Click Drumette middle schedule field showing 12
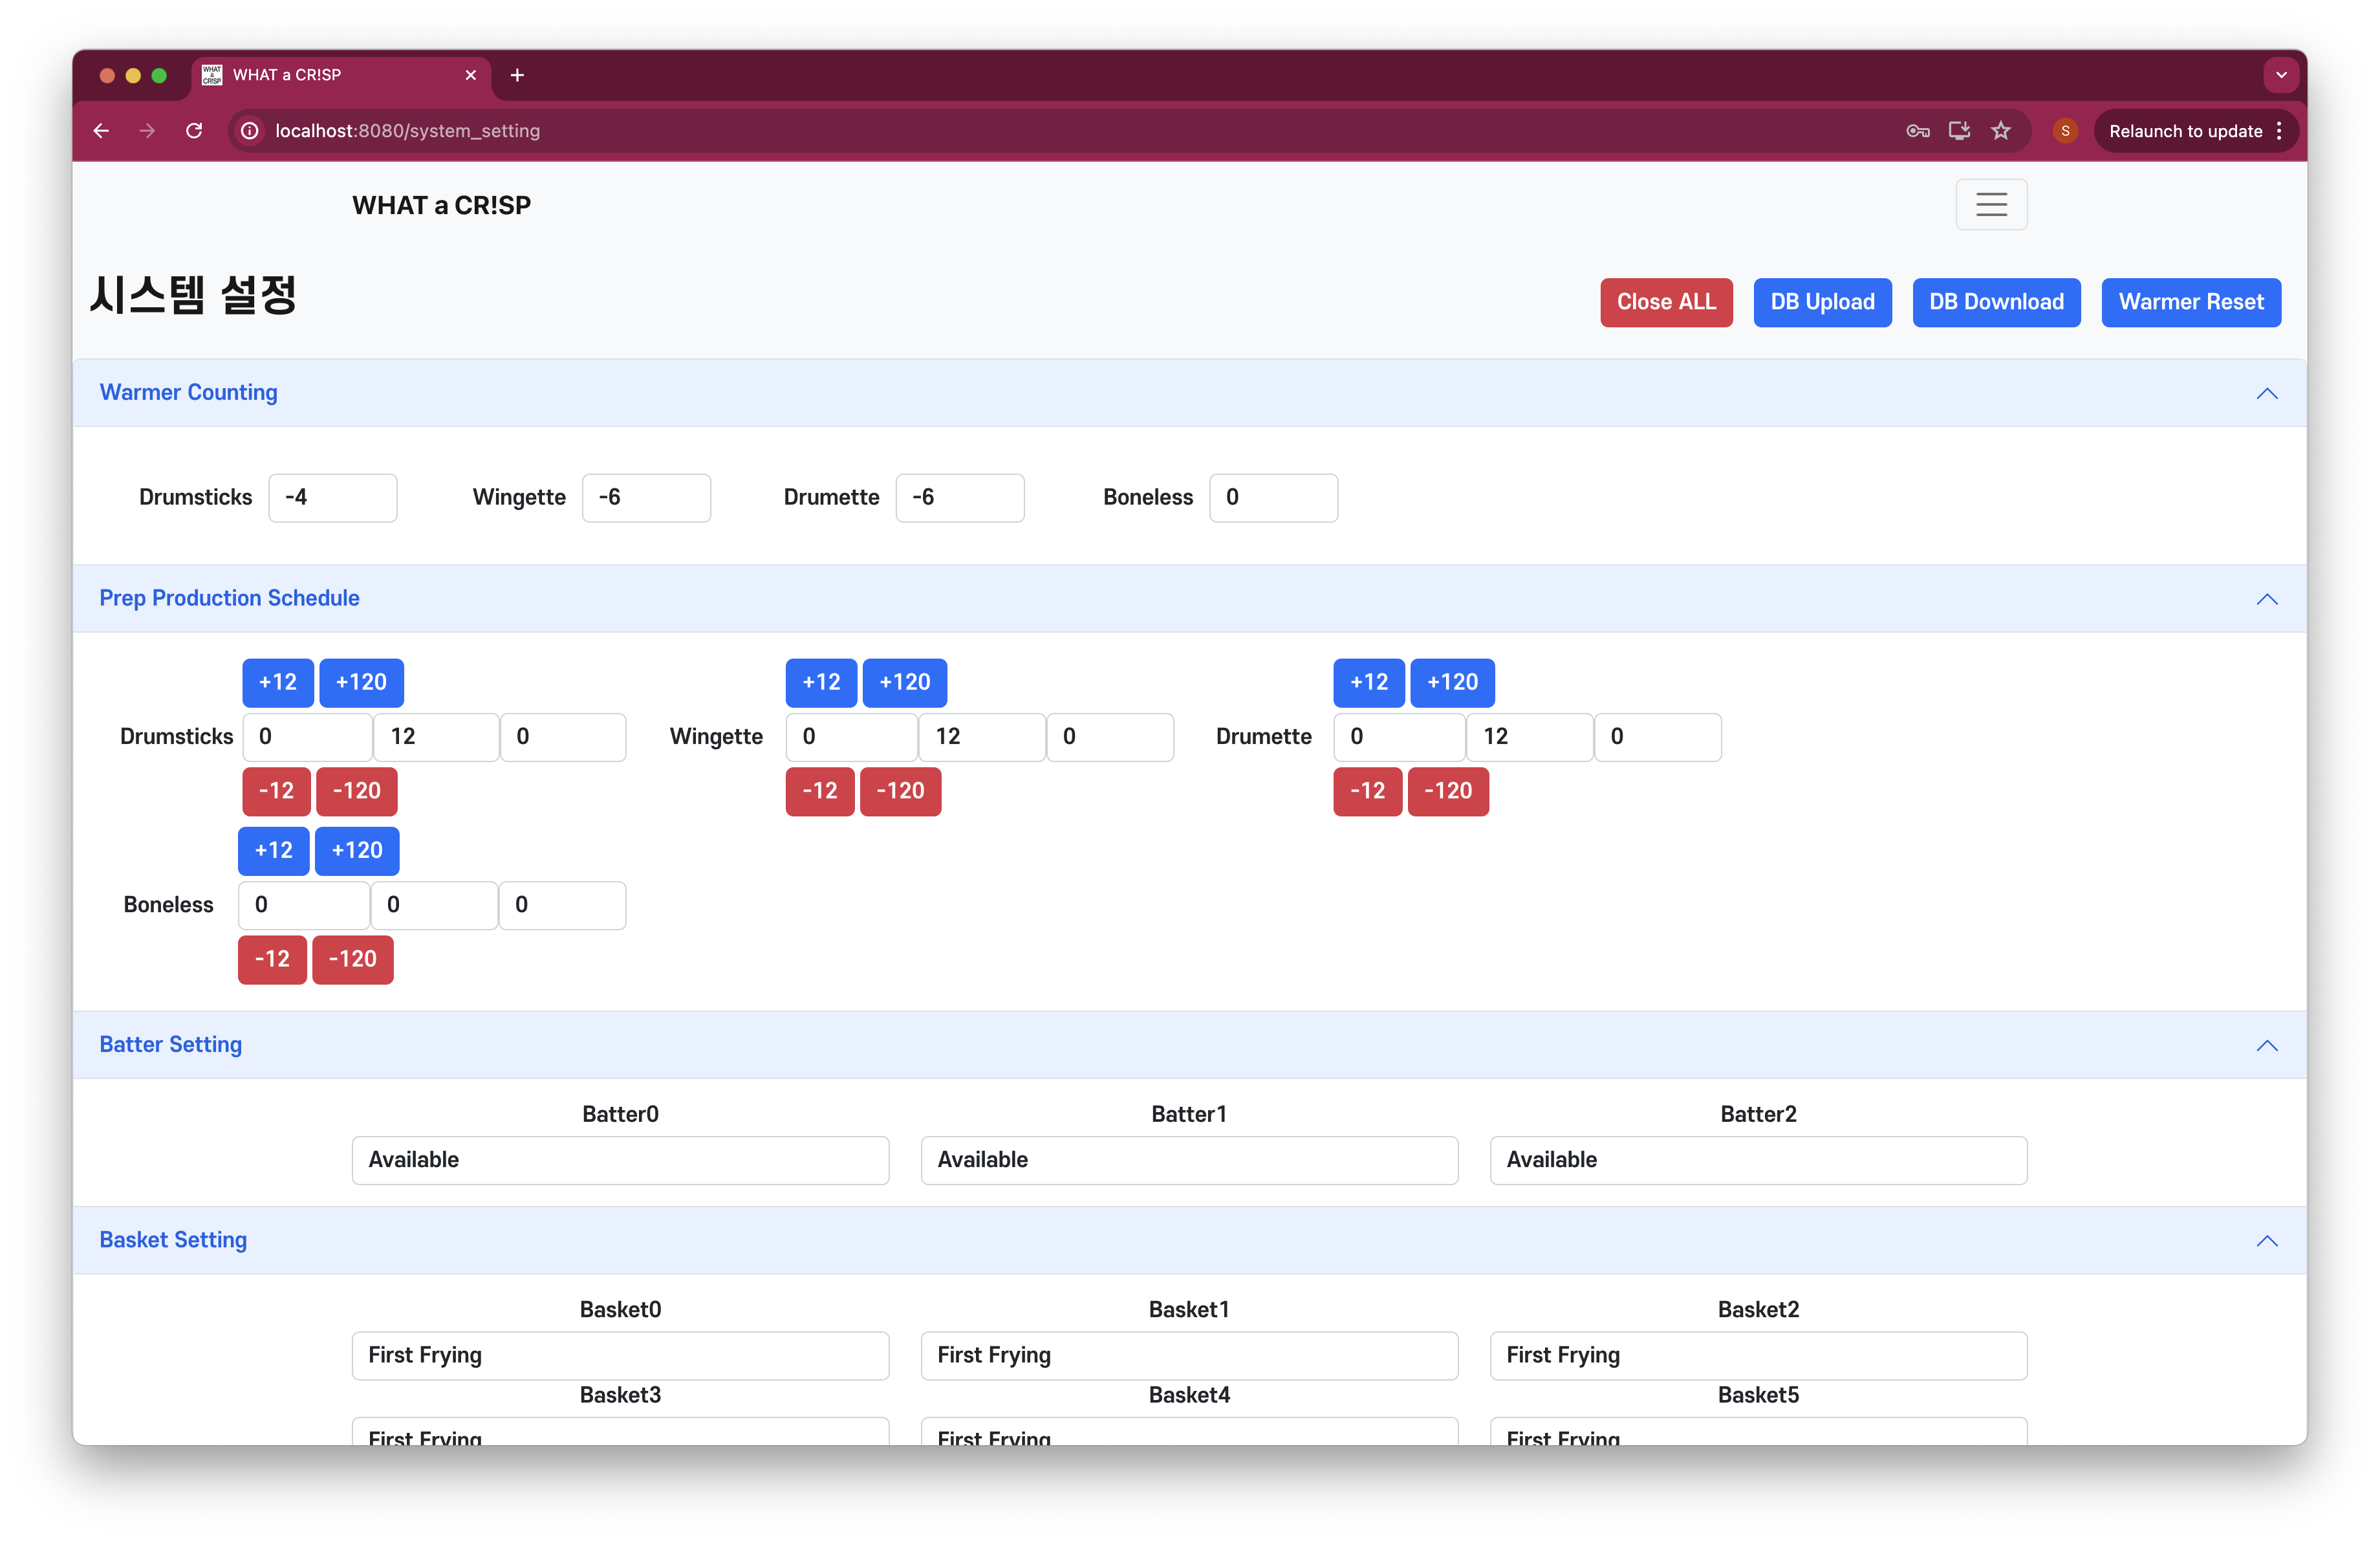This screenshot has height=1541, width=2380. point(1529,737)
